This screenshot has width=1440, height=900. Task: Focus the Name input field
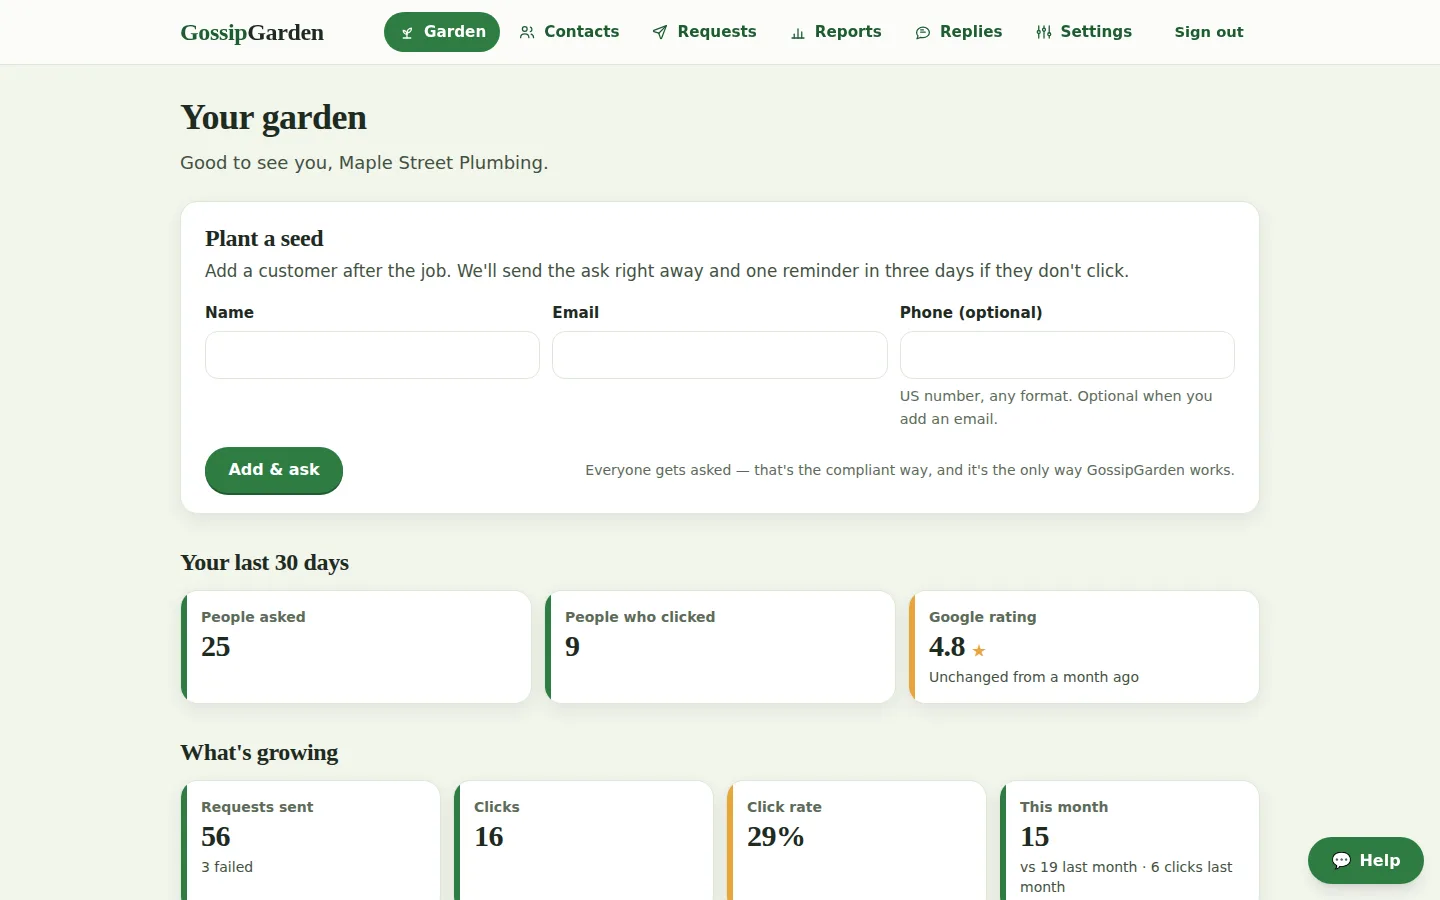pos(372,355)
